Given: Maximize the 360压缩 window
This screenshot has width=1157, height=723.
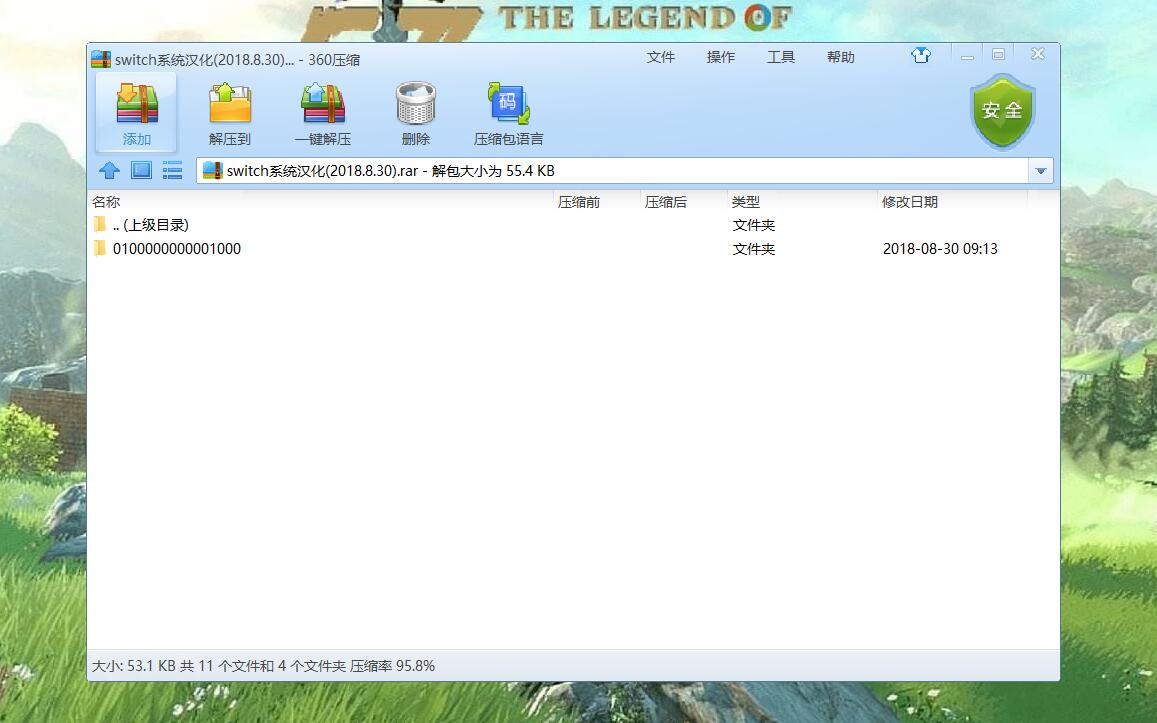Looking at the screenshot, I should tap(998, 55).
